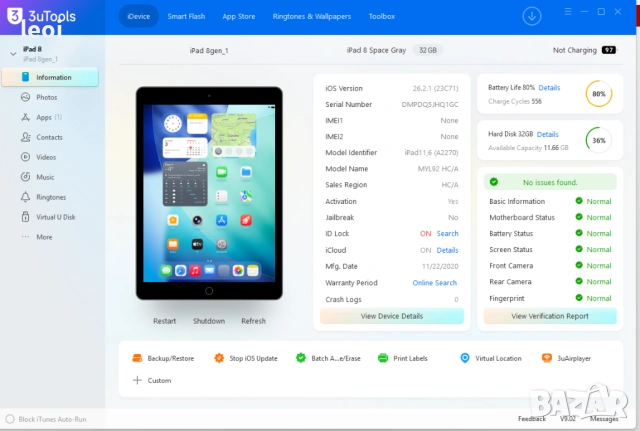Click the iPad screen preview image

coord(209,193)
